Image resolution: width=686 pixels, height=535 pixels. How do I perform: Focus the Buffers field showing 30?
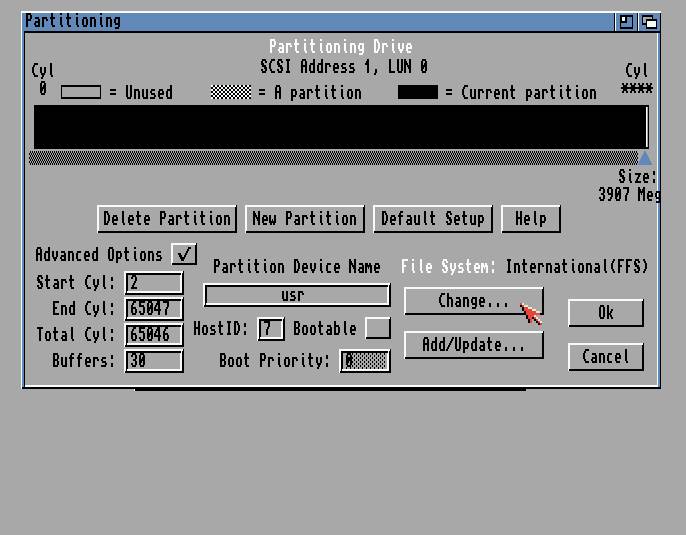154,360
